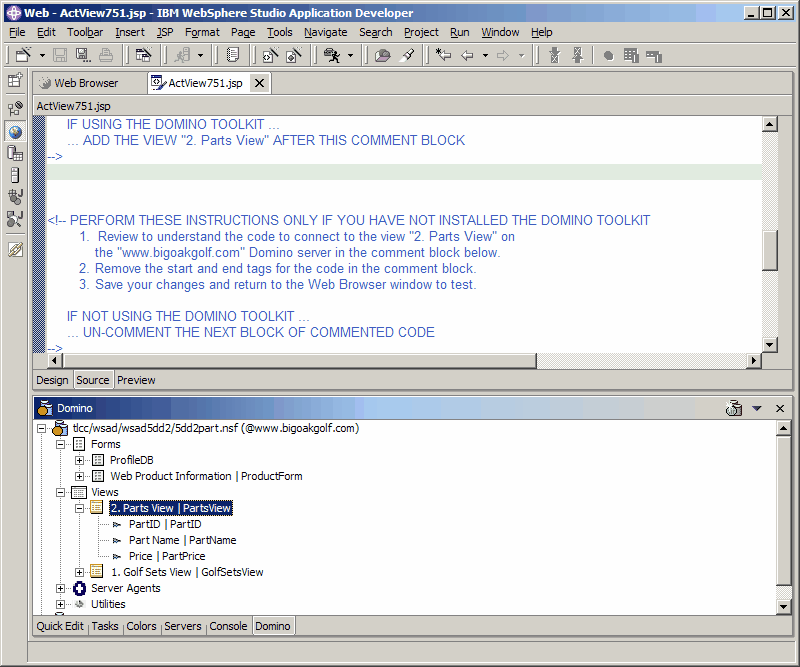Click the Domino view toolbar connection icon
The width and height of the screenshot is (800, 667).
click(734, 408)
